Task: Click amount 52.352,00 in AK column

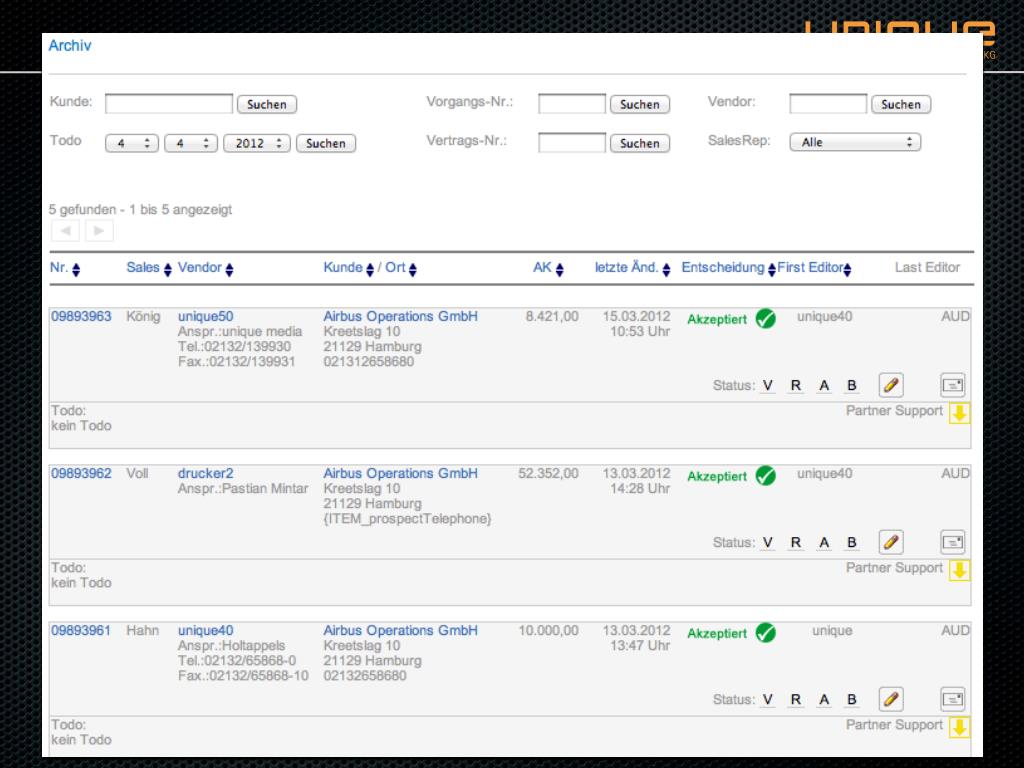Action: pos(548,473)
